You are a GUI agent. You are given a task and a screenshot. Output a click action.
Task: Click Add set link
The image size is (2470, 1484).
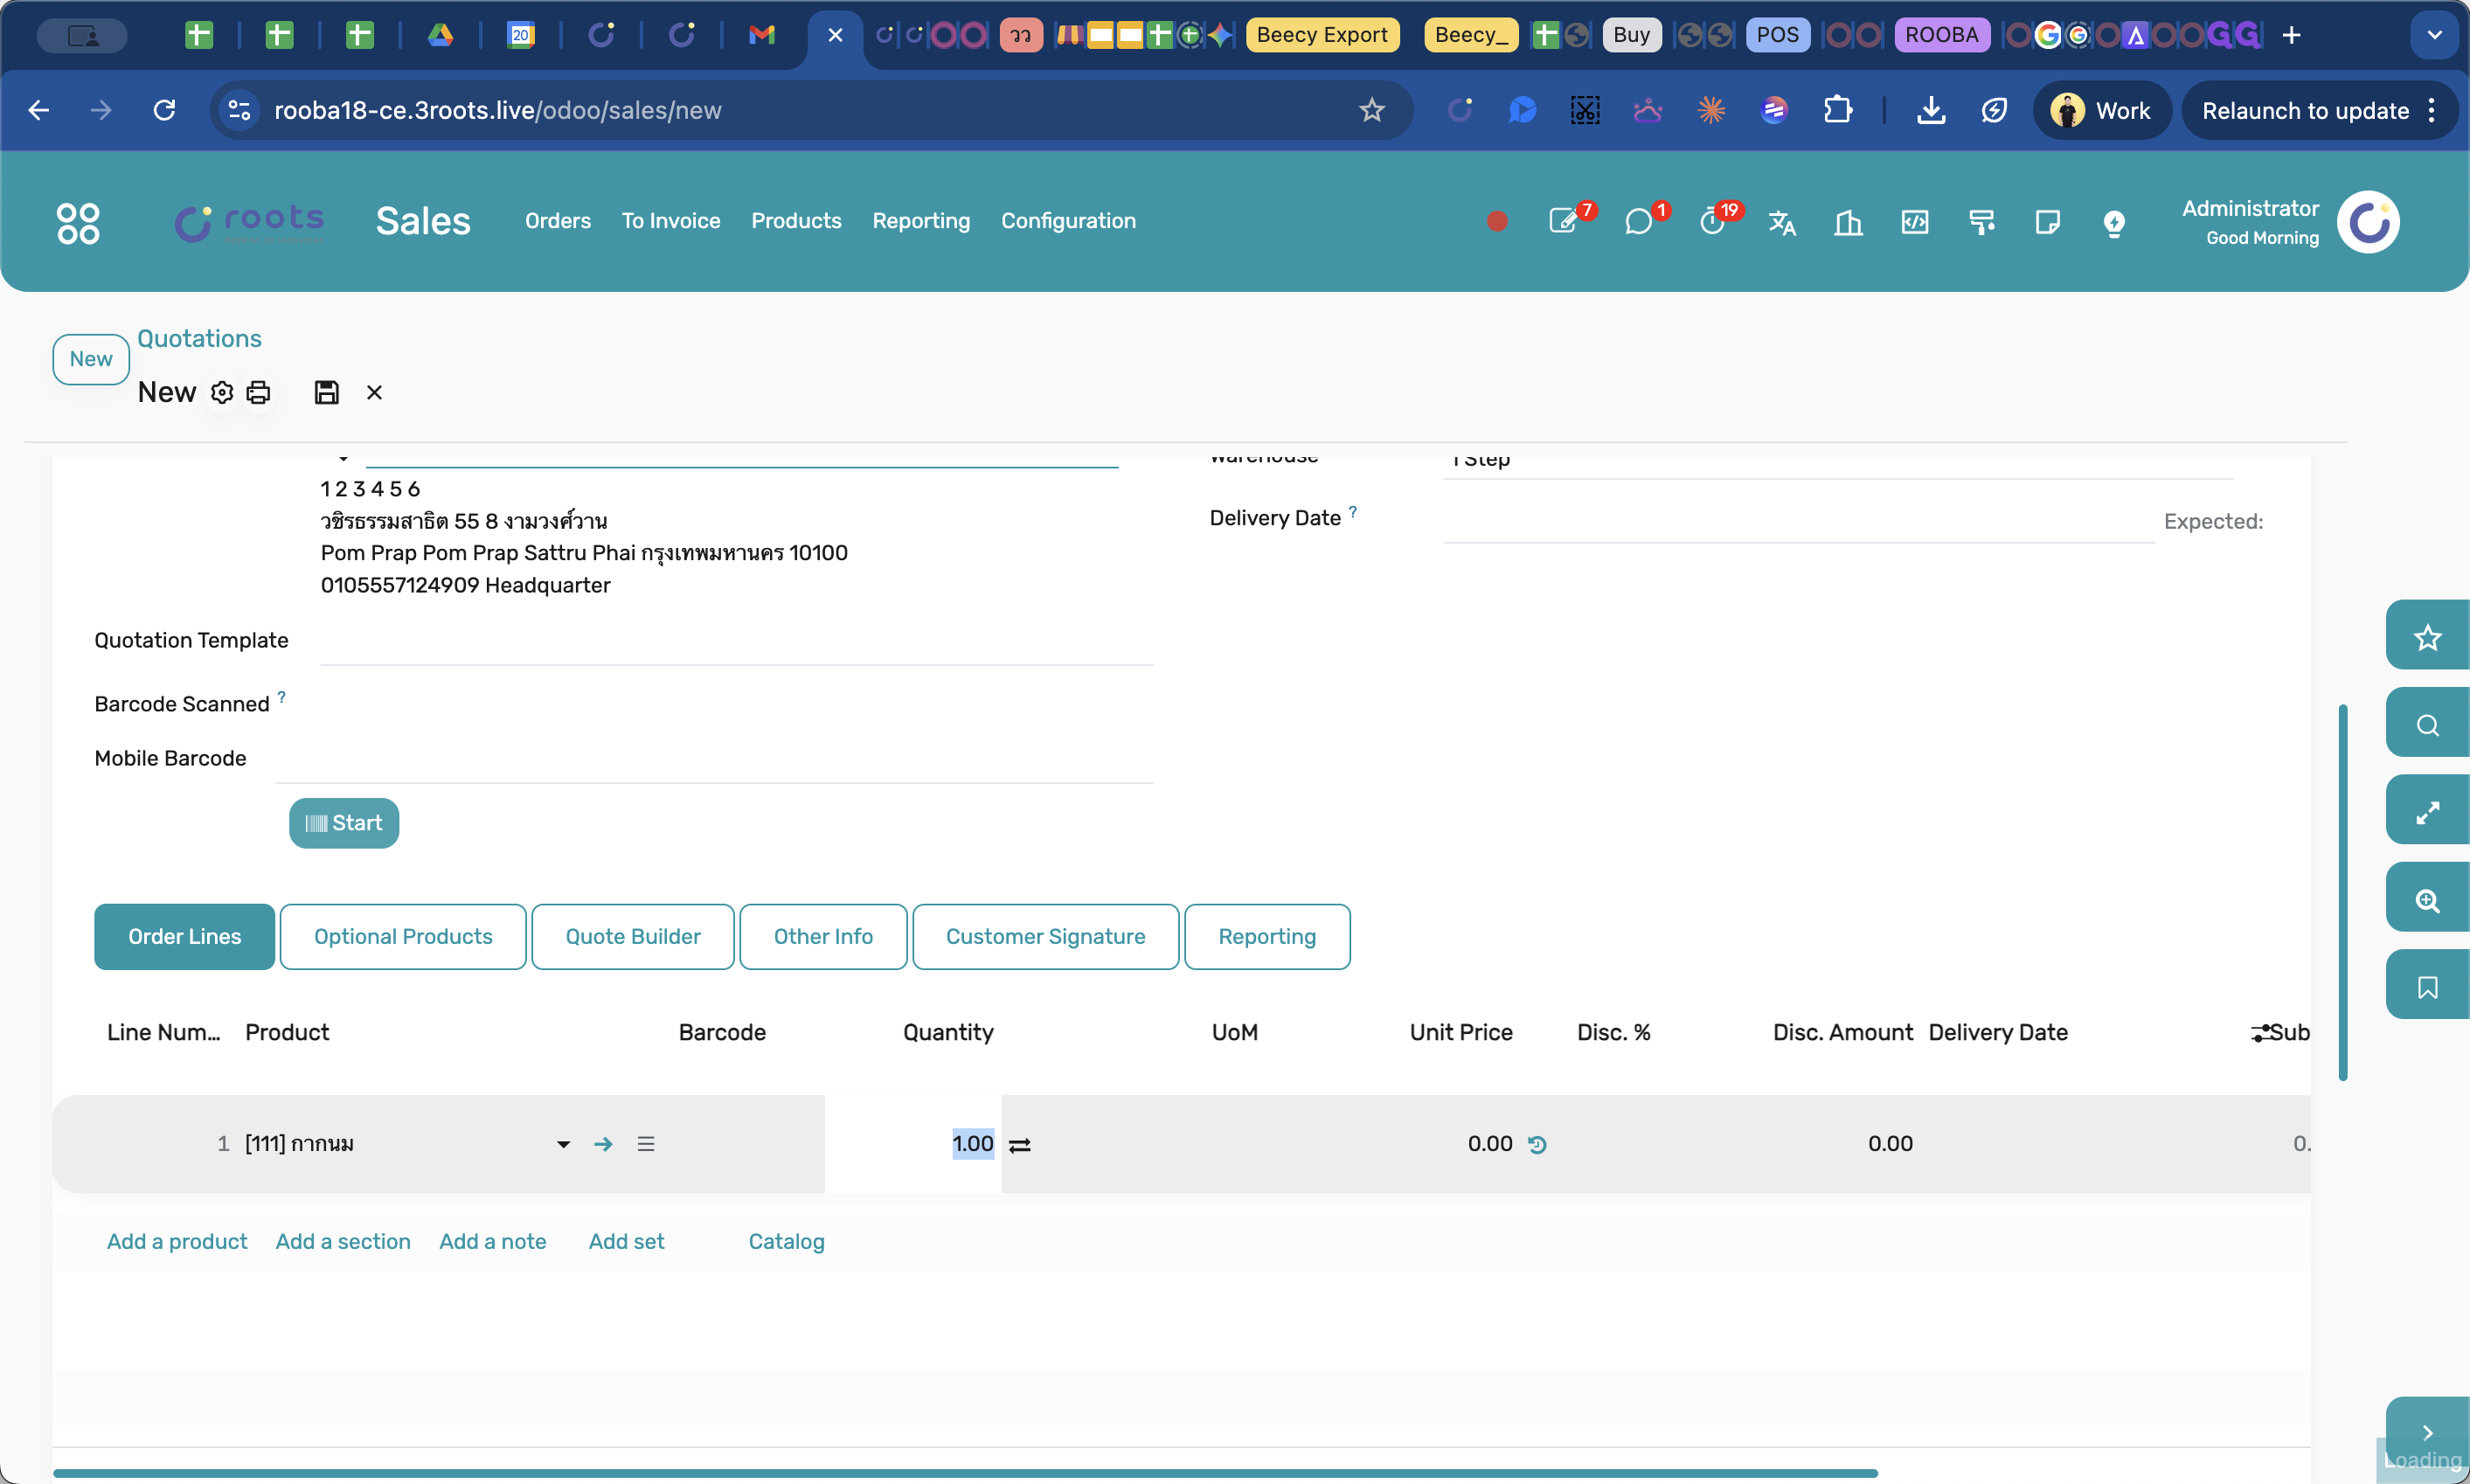pos(626,1242)
